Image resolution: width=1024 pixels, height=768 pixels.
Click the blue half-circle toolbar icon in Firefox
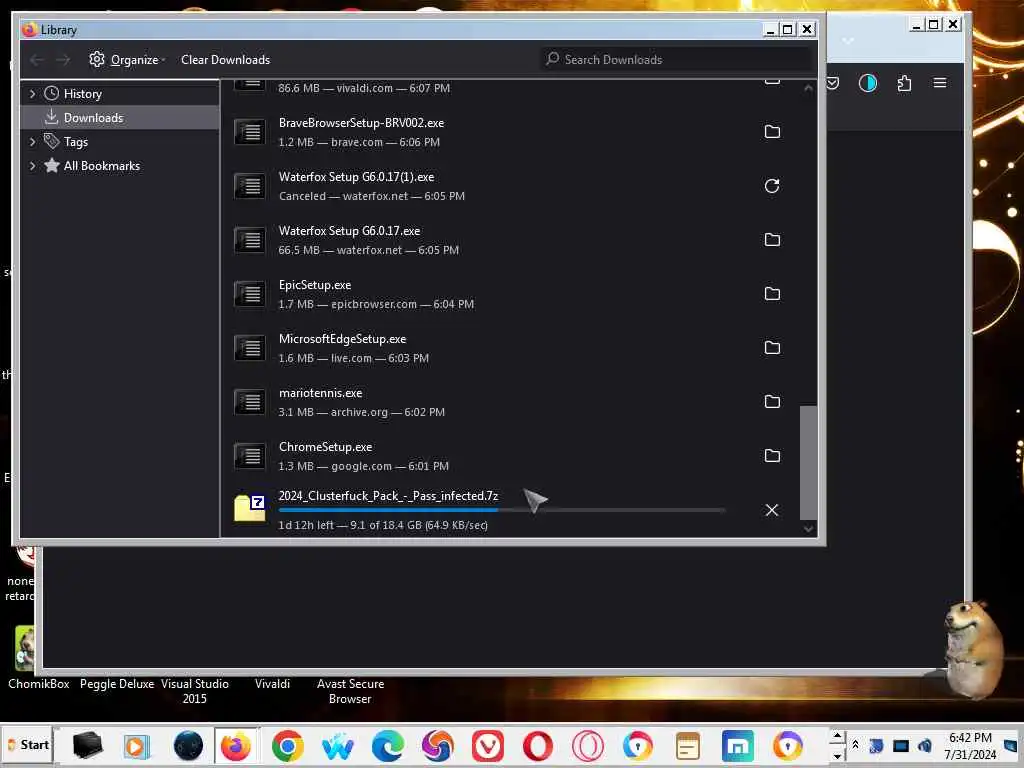[x=867, y=83]
